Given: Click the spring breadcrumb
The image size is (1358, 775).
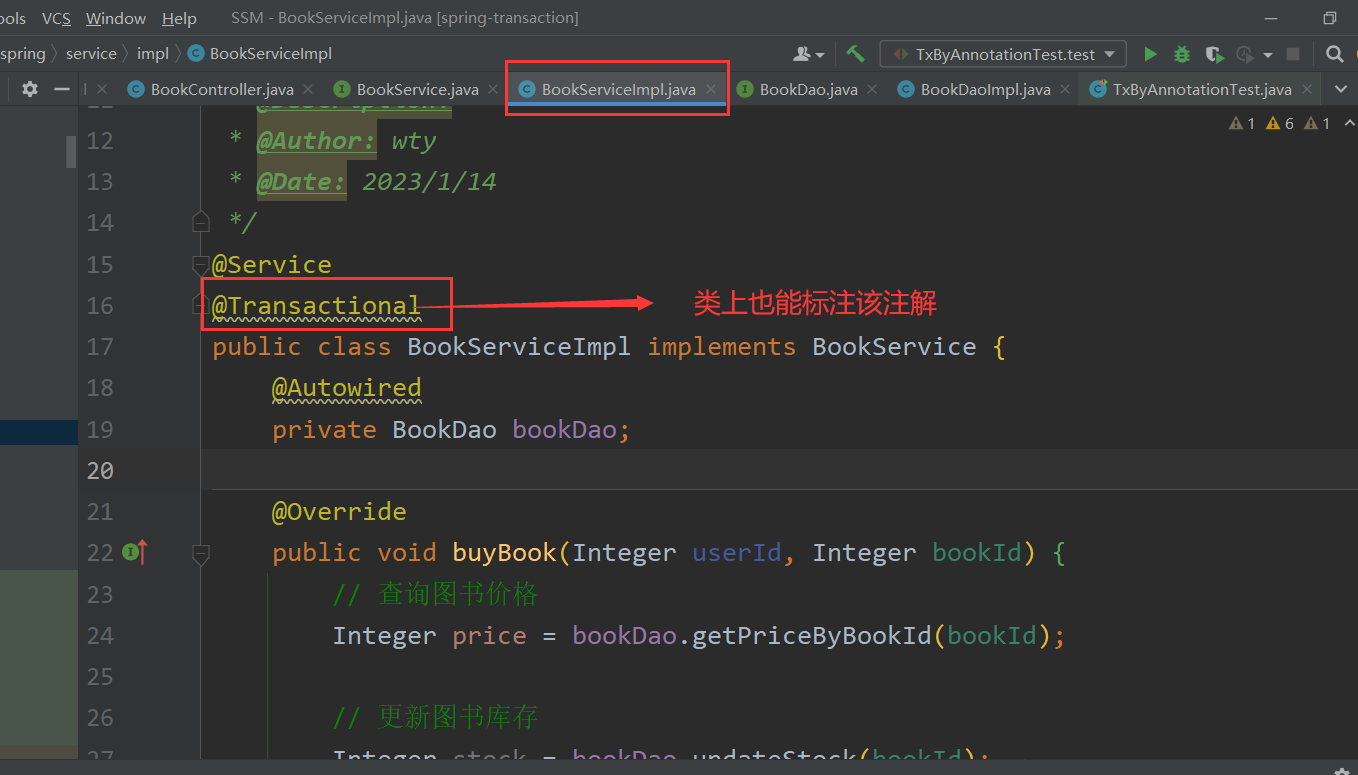Looking at the screenshot, I should pyautogui.click(x=23, y=54).
